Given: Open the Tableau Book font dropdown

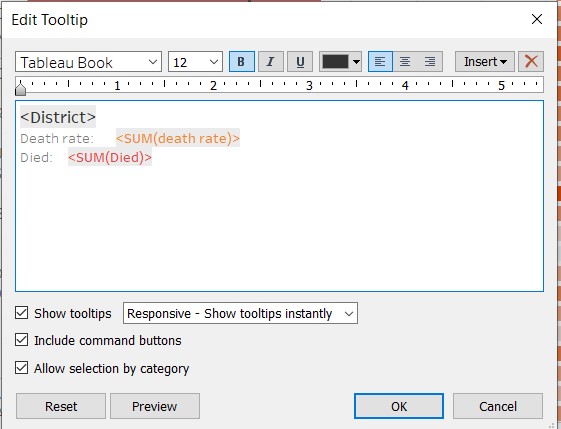Looking at the screenshot, I should click(x=88, y=62).
